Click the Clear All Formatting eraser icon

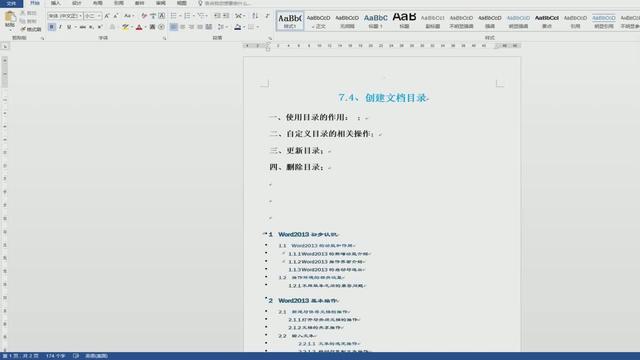coord(144,16)
